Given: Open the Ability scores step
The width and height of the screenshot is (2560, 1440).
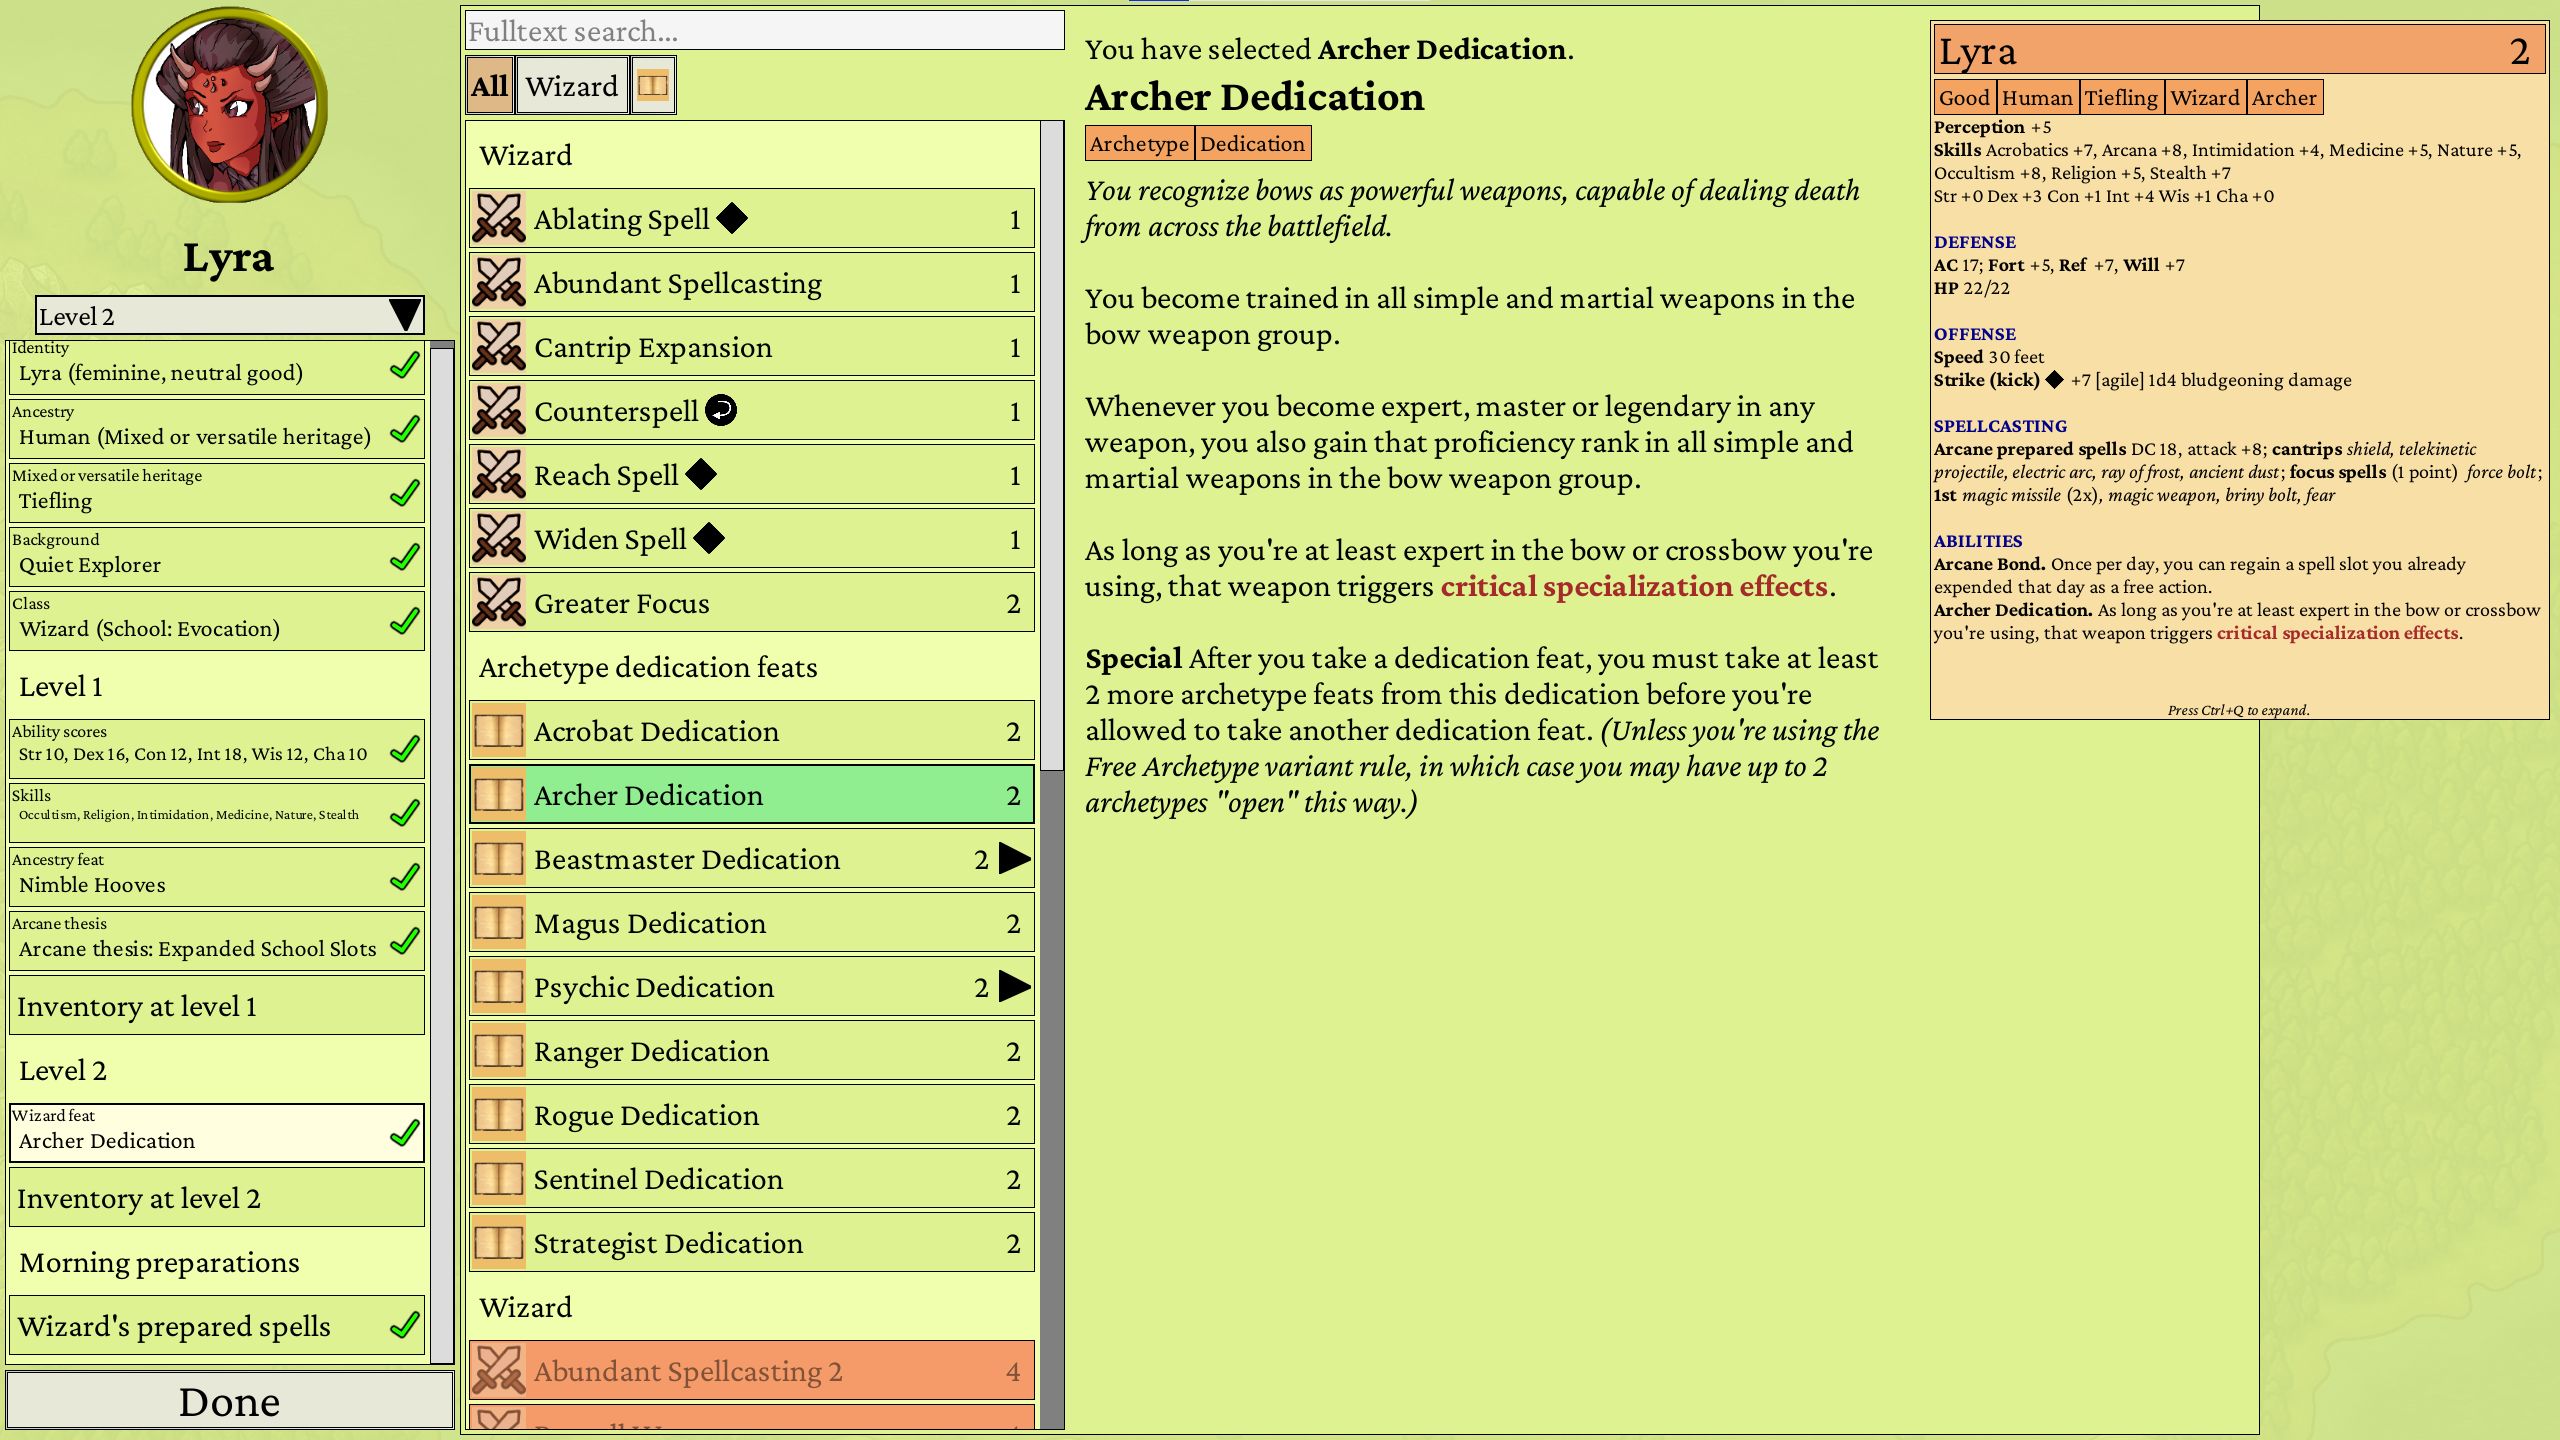Looking at the screenshot, I should (217, 750).
